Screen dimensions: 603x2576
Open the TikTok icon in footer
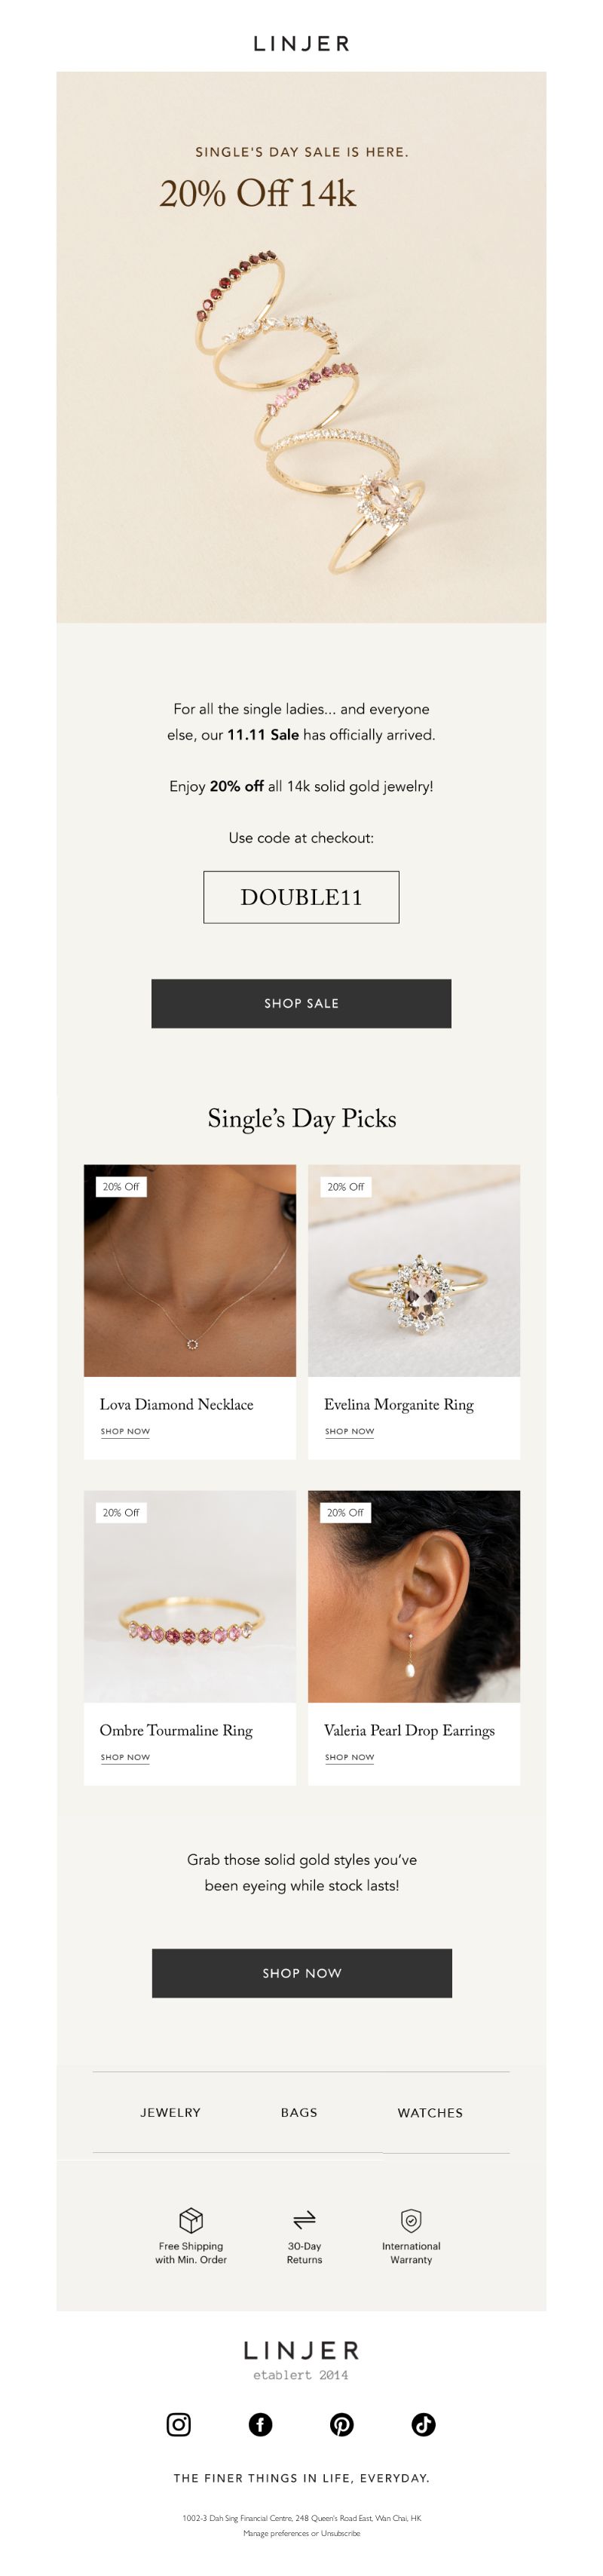[424, 2424]
